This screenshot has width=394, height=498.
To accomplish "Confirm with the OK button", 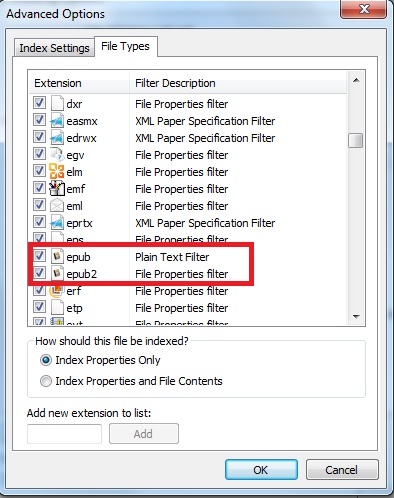I will point(261,470).
